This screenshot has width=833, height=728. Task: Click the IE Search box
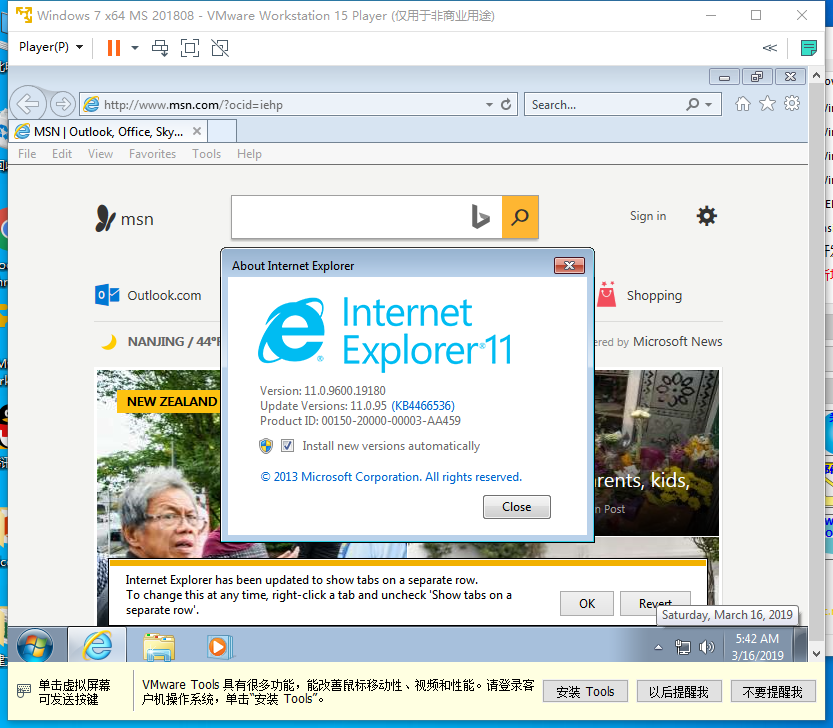pos(605,105)
